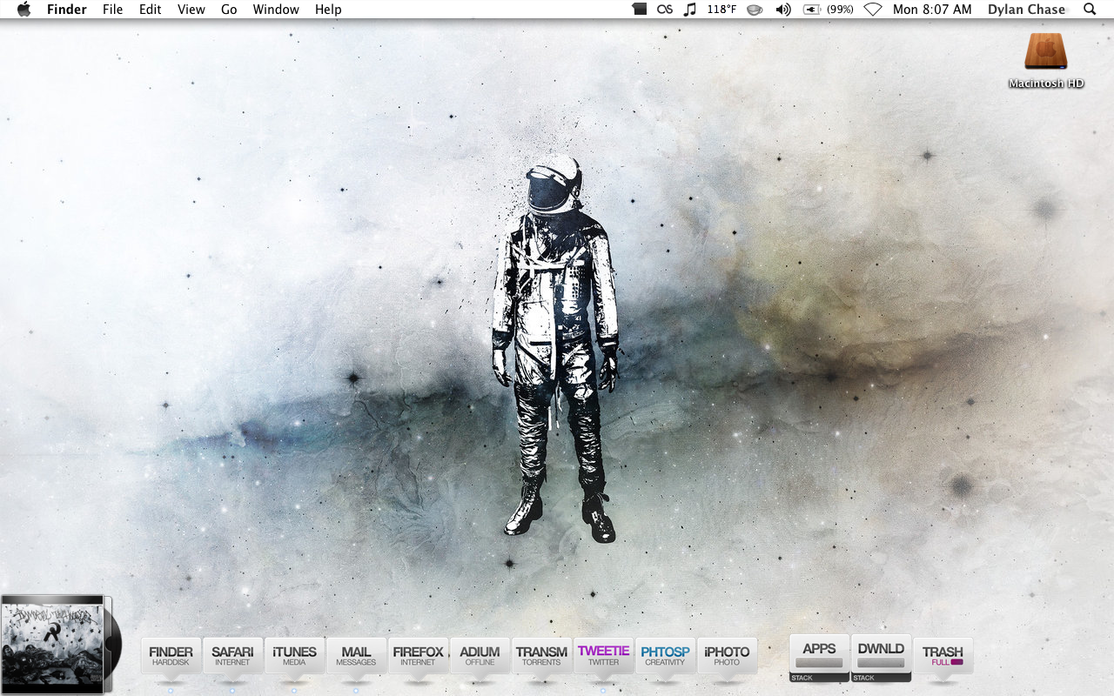Open Tweetie from the dock
The height and width of the screenshot is (696, 1114).
point(603,655)
